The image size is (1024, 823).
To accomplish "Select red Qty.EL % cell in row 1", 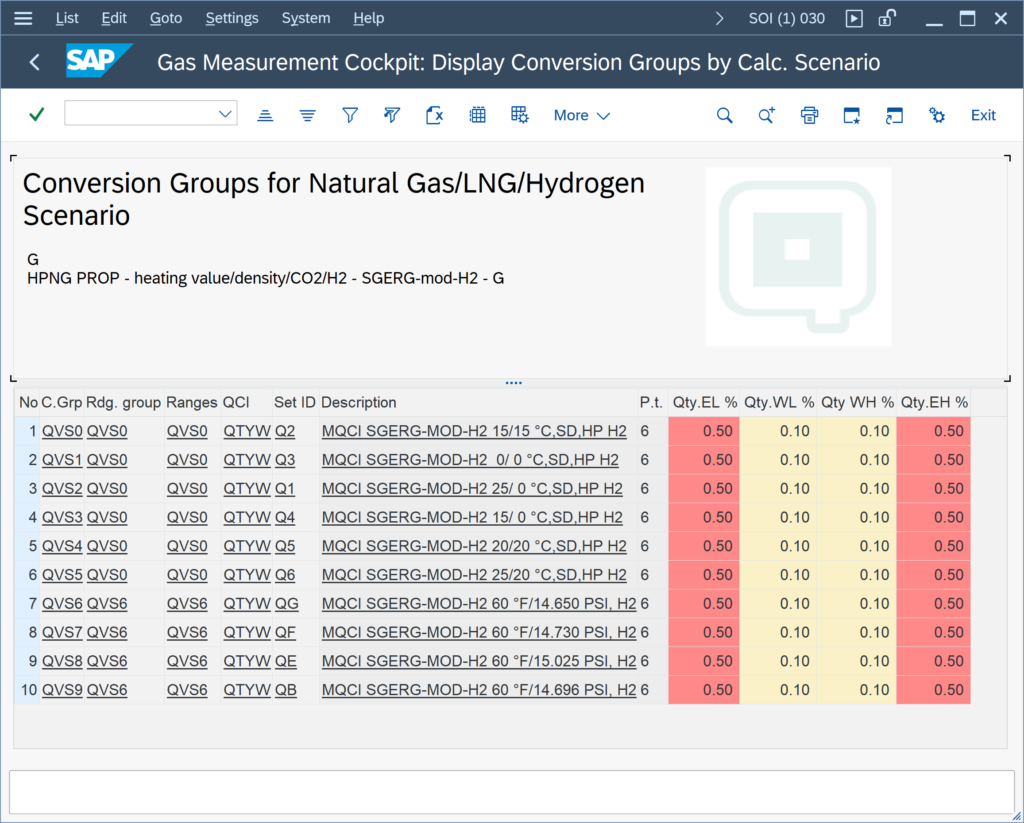I will coord(704,431).
